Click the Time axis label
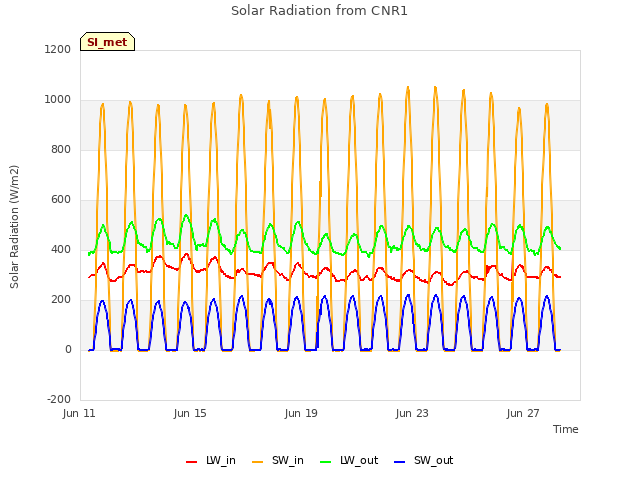Screen dimensions: 640x480 pos(566,429)
